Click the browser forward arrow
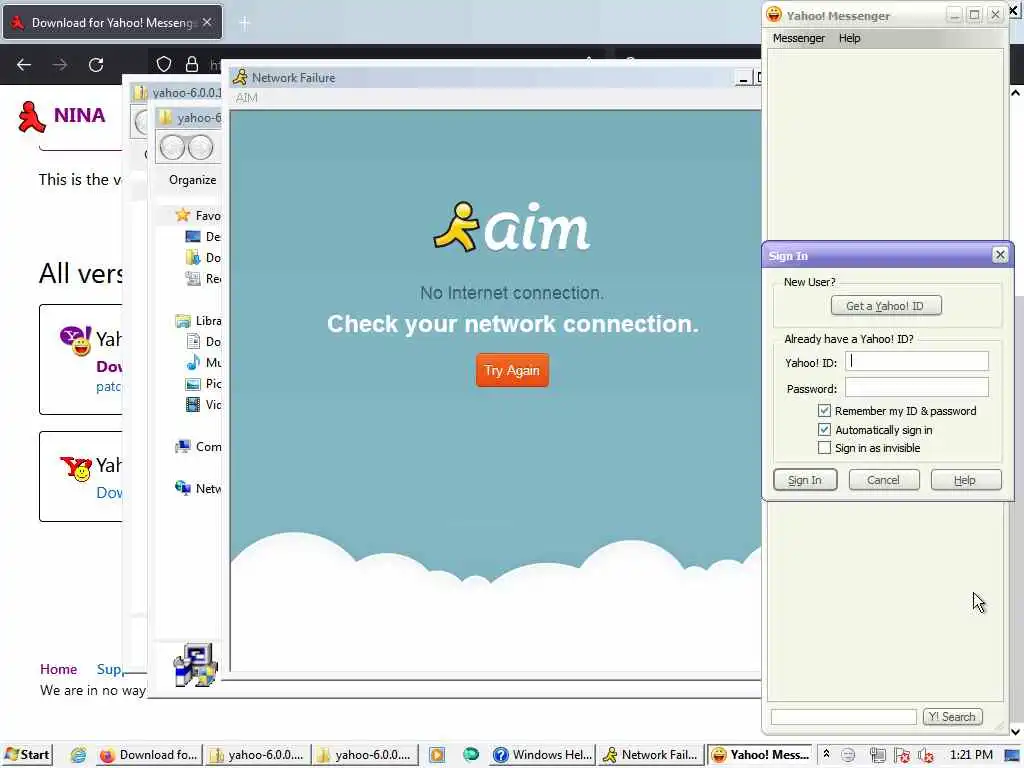Viewport: 1024px width, 768px height. (60, 65)
